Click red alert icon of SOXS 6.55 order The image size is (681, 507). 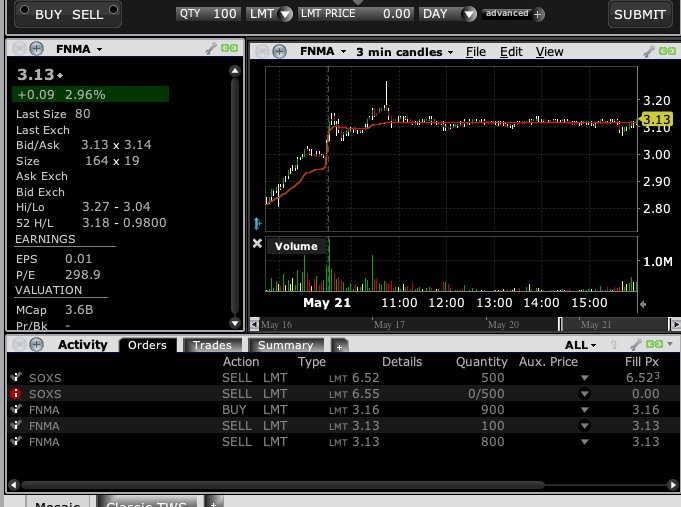pos(16,394)
